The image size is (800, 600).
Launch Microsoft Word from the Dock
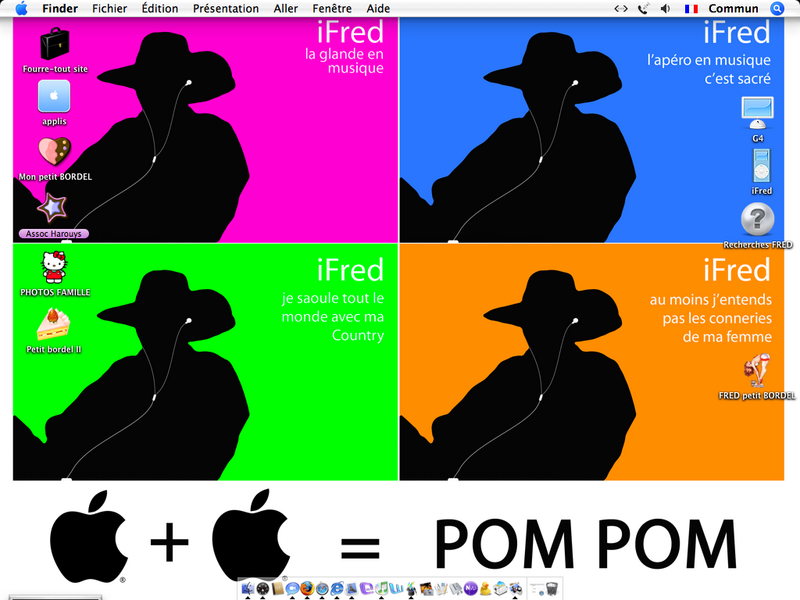click(x=396, y=588)
